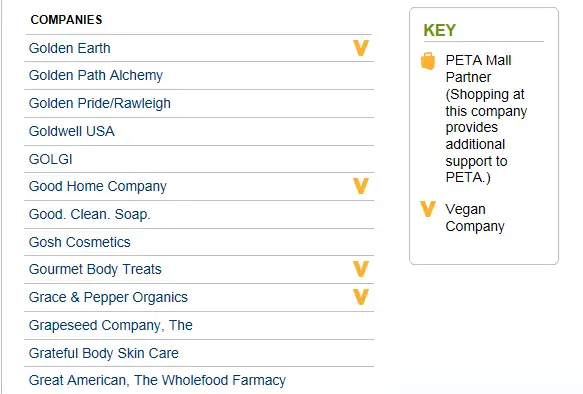Select the Golden Pride/Rawleigh company

click(x=100, y=103)
